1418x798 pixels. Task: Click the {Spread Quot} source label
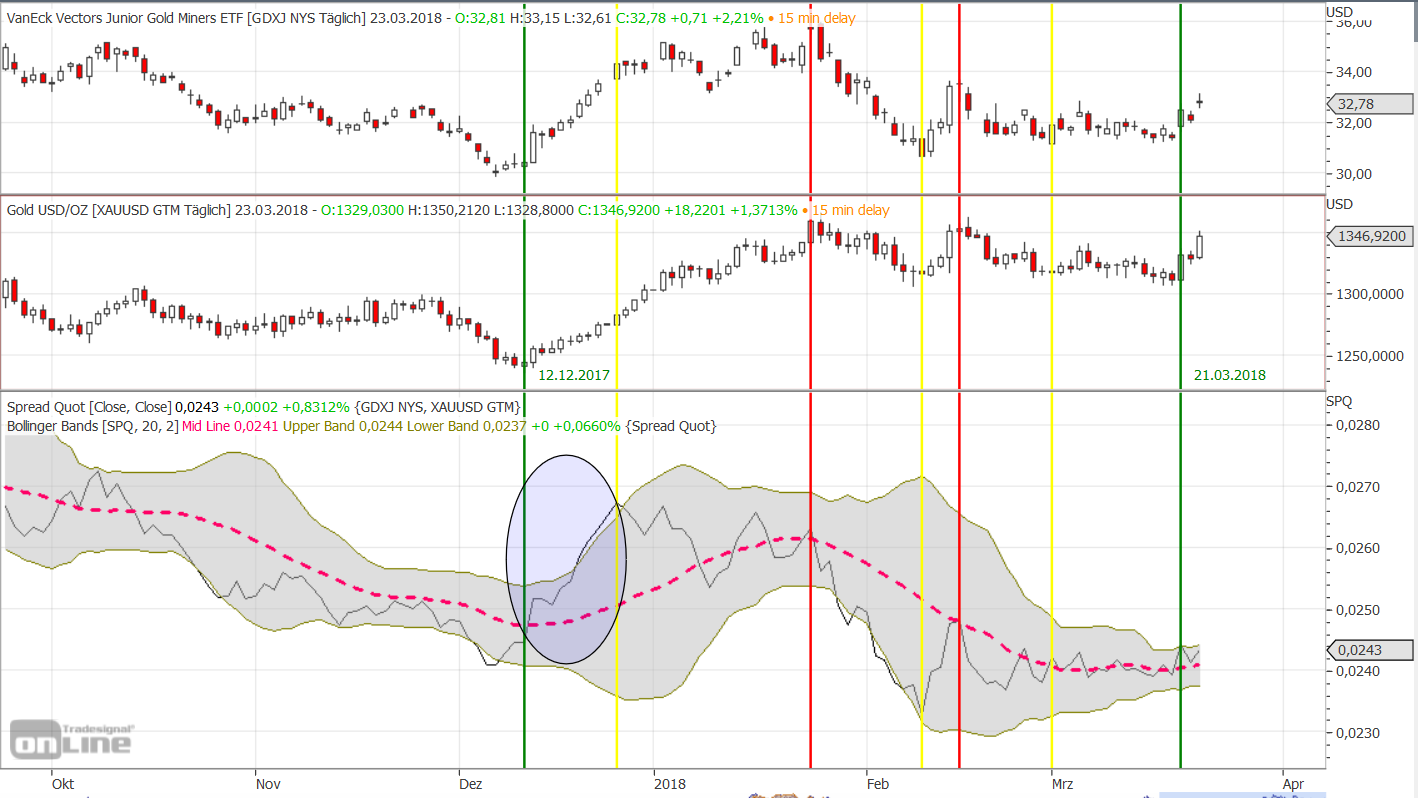[671, 426]
